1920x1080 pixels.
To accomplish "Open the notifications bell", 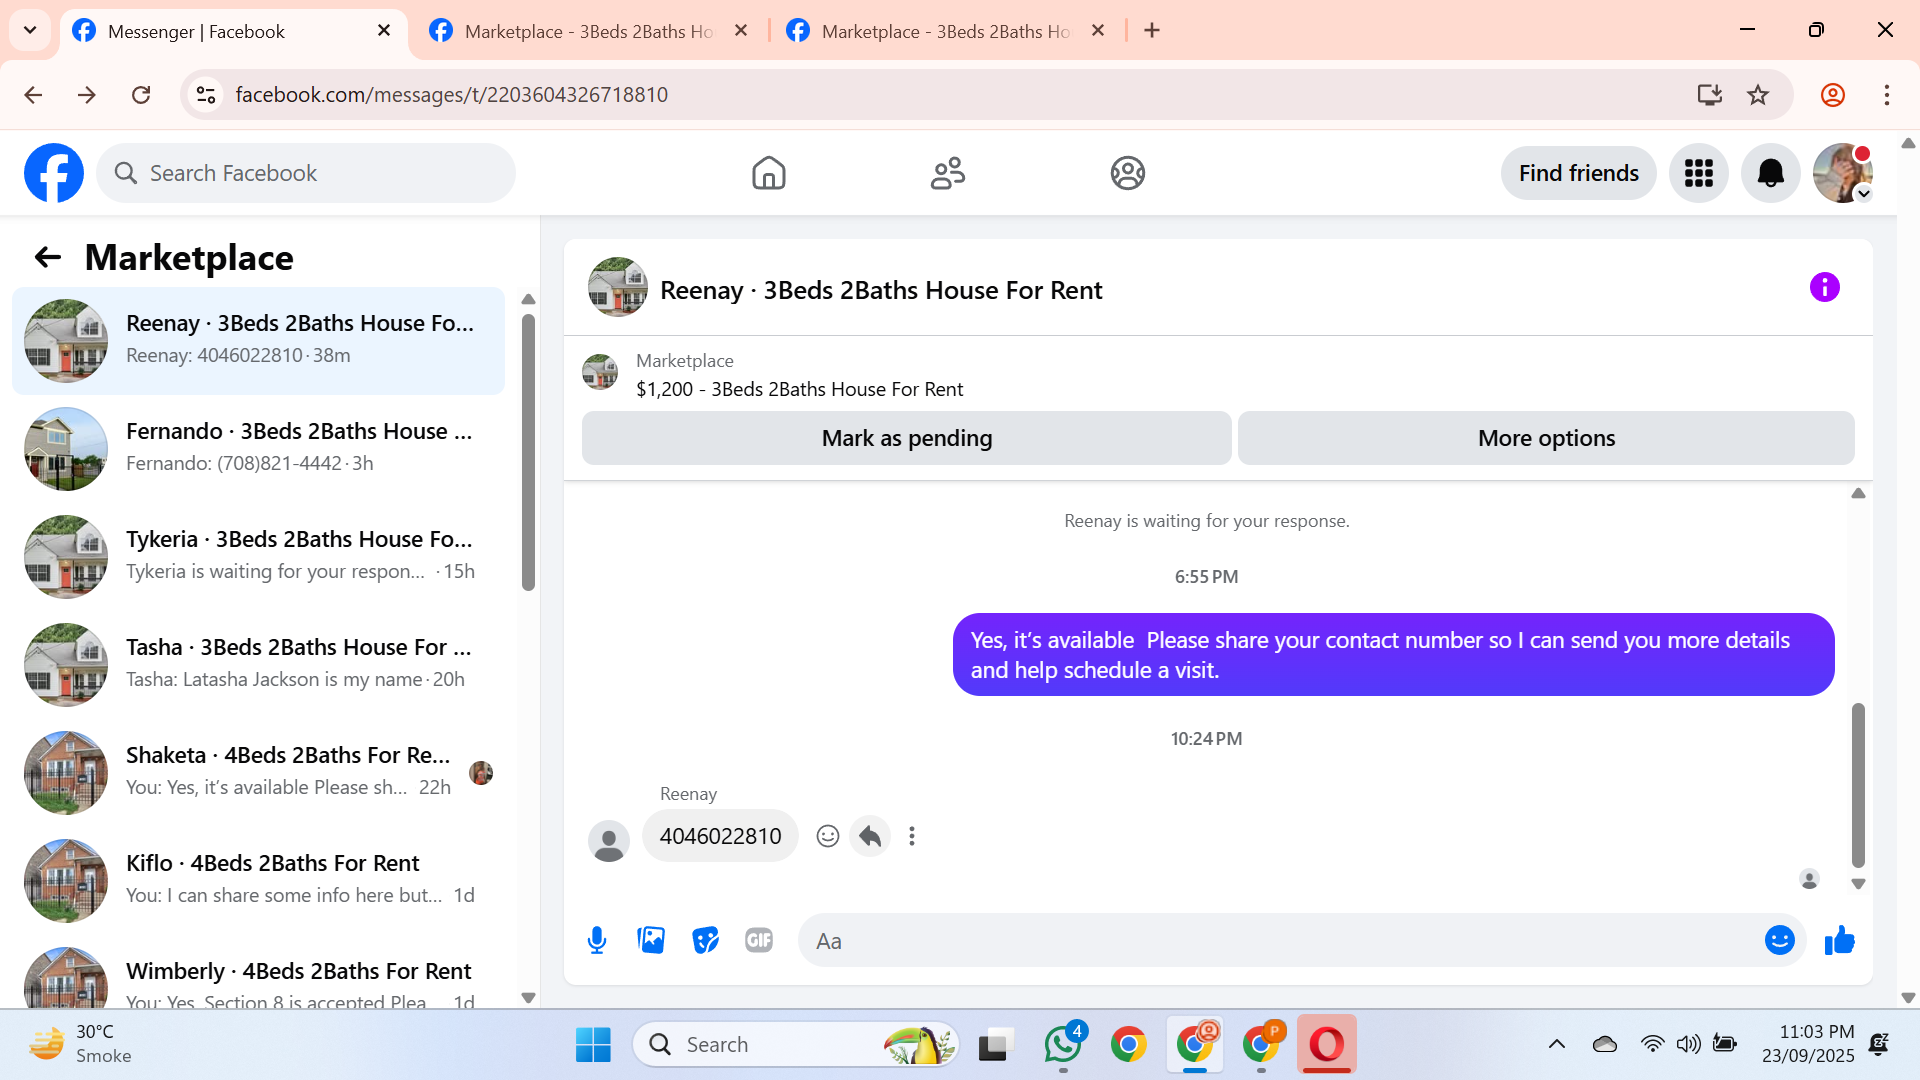I will click(1770, 173).
